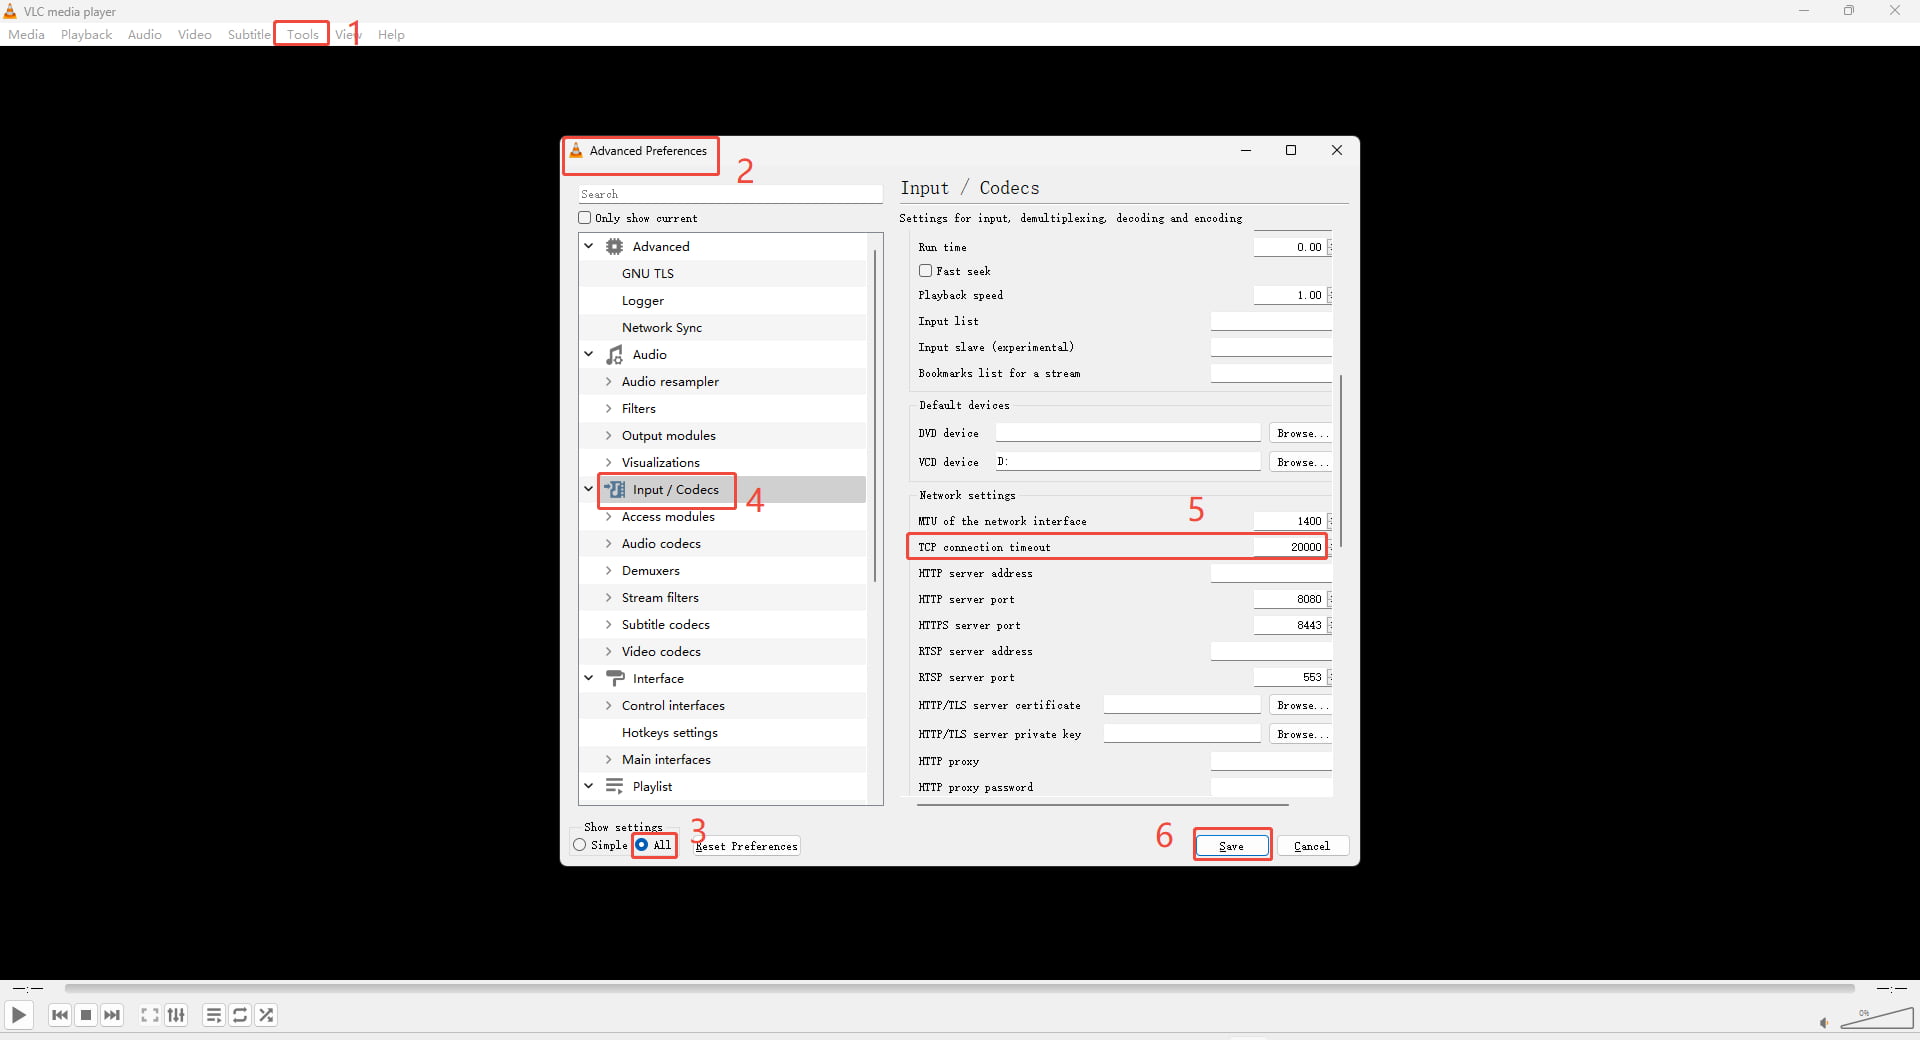The image size is (1920, 1040).
Task: Click the Cancel button
Action: pos(1312,846)
